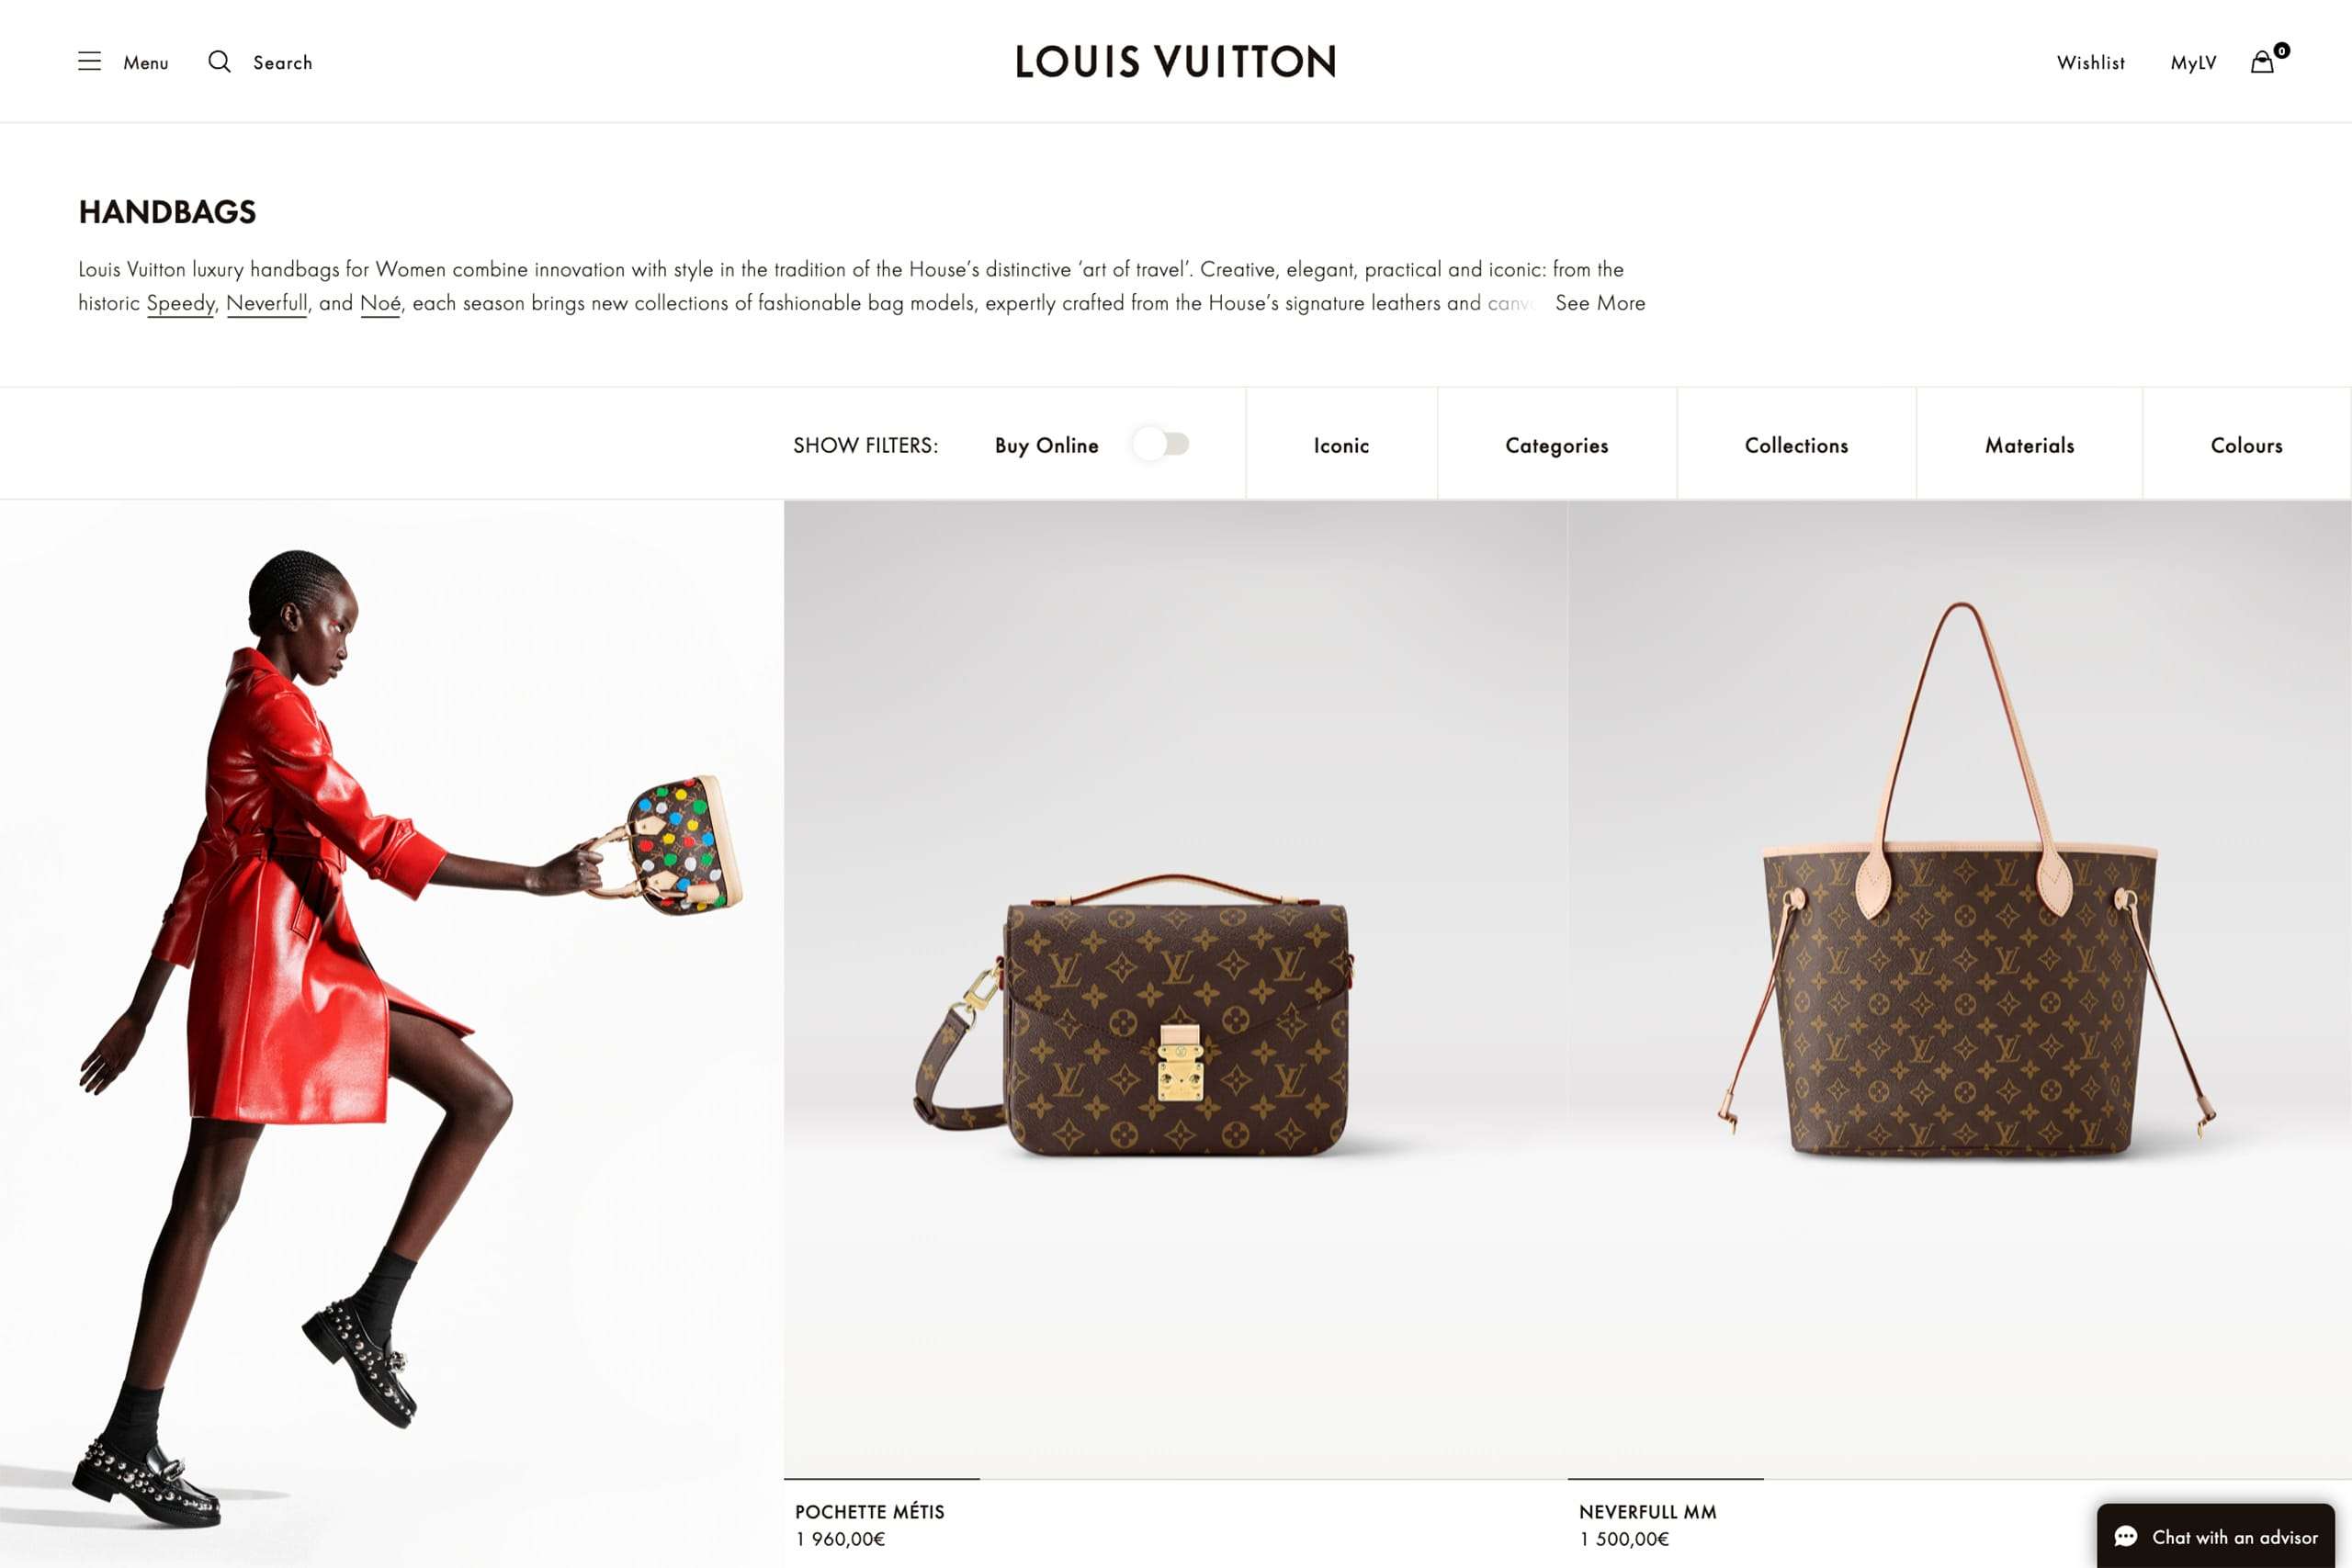Click the Chat with an advisor button
2352x1568 pixels.
tap(2215, 1536)
